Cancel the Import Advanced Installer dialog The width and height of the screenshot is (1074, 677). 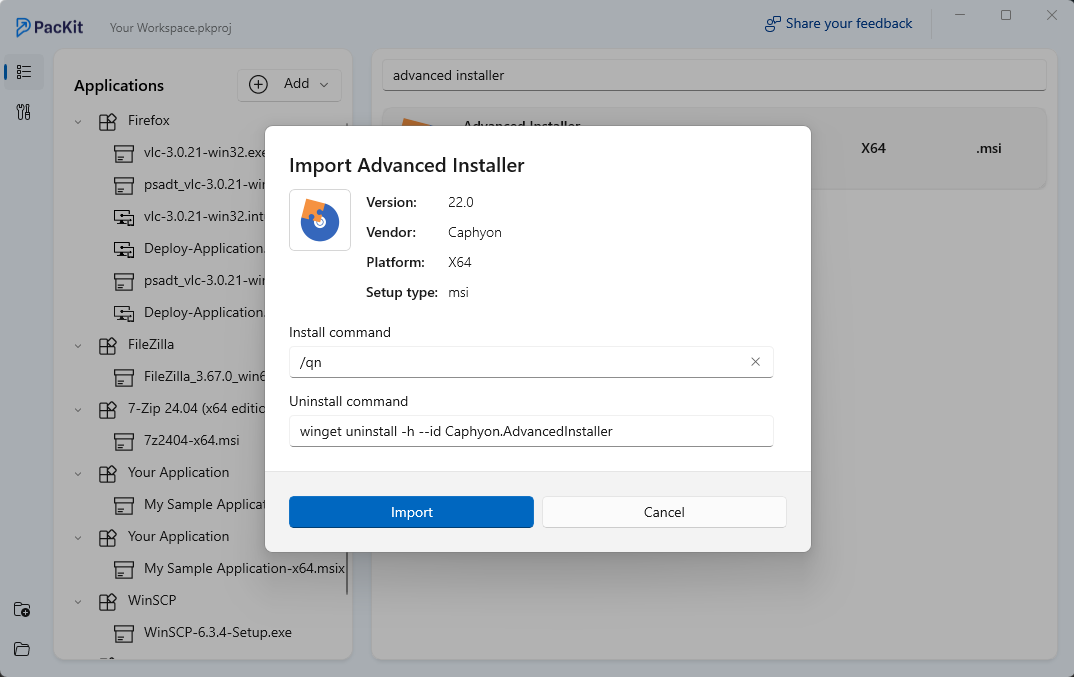pyautogui.click(x=664, y=512)
